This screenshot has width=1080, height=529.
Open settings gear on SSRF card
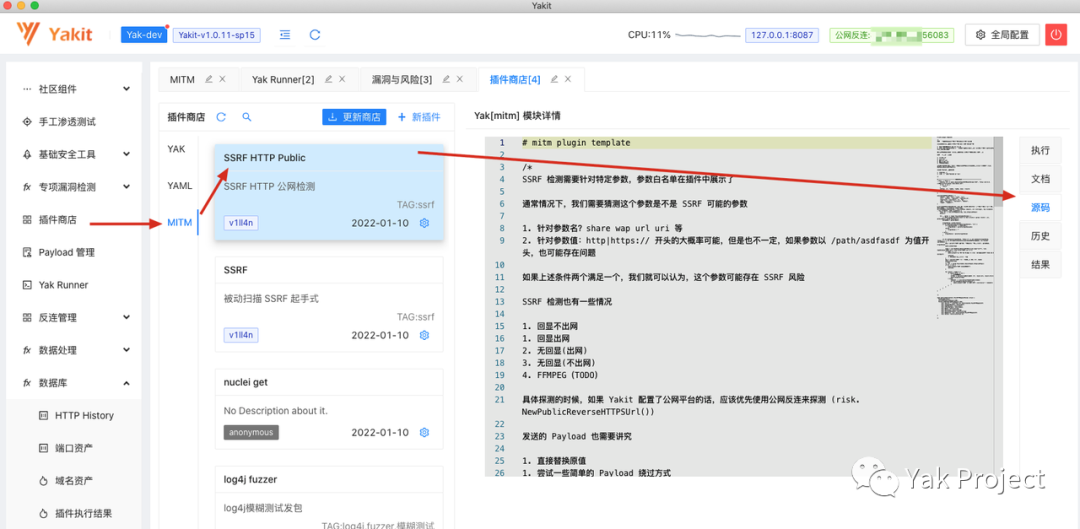[424, 335]
